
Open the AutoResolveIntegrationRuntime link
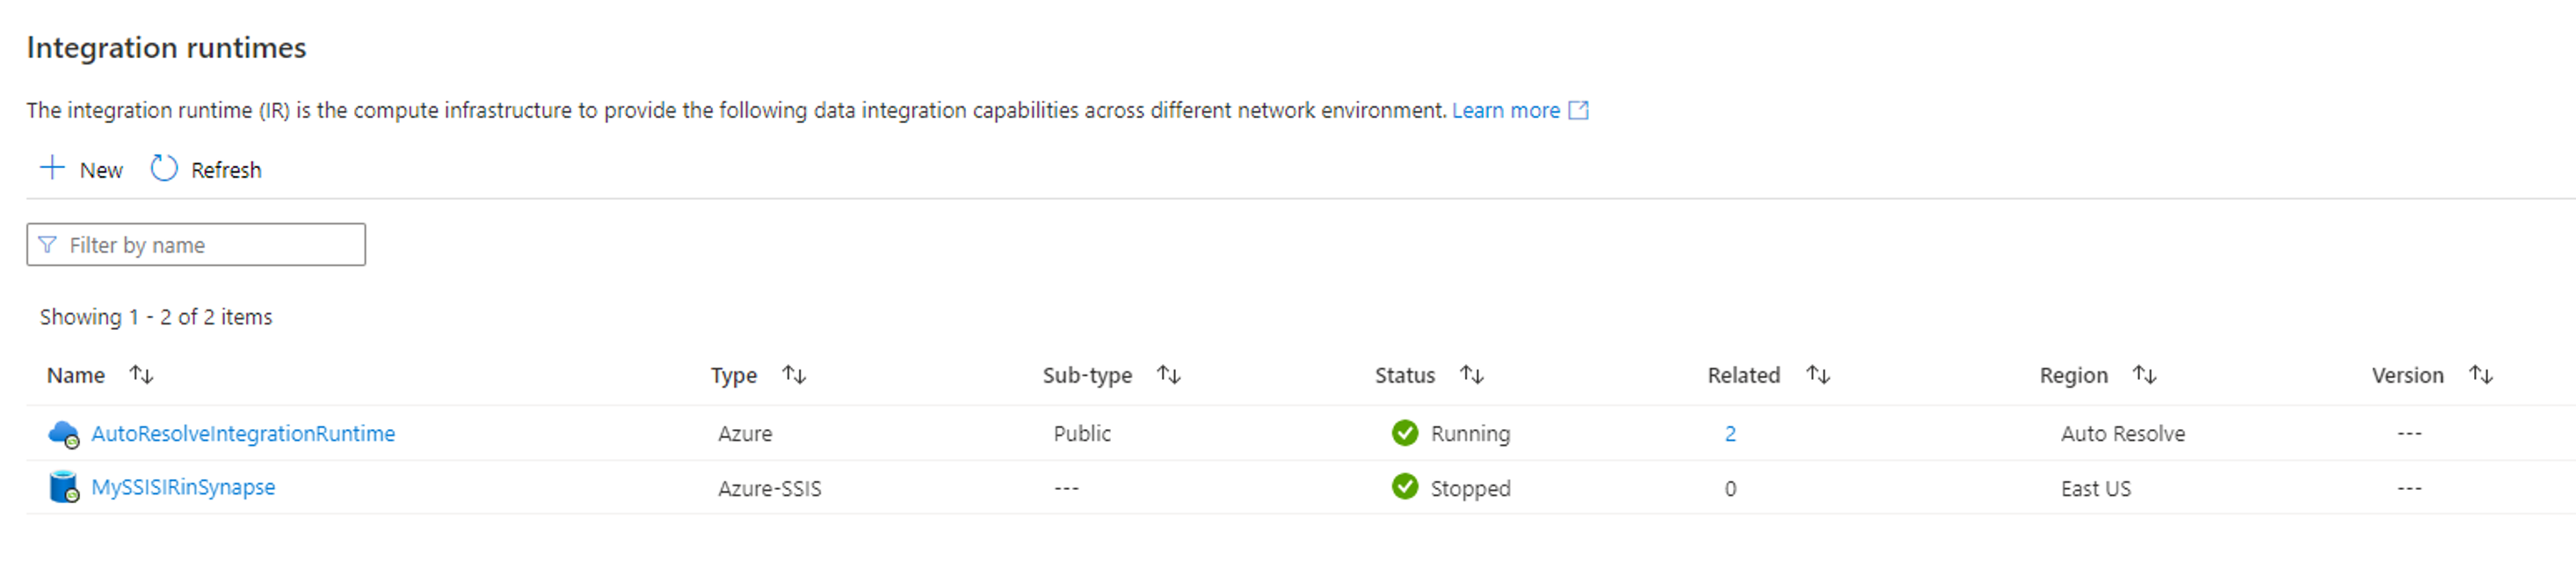click(x=243, y=434)
